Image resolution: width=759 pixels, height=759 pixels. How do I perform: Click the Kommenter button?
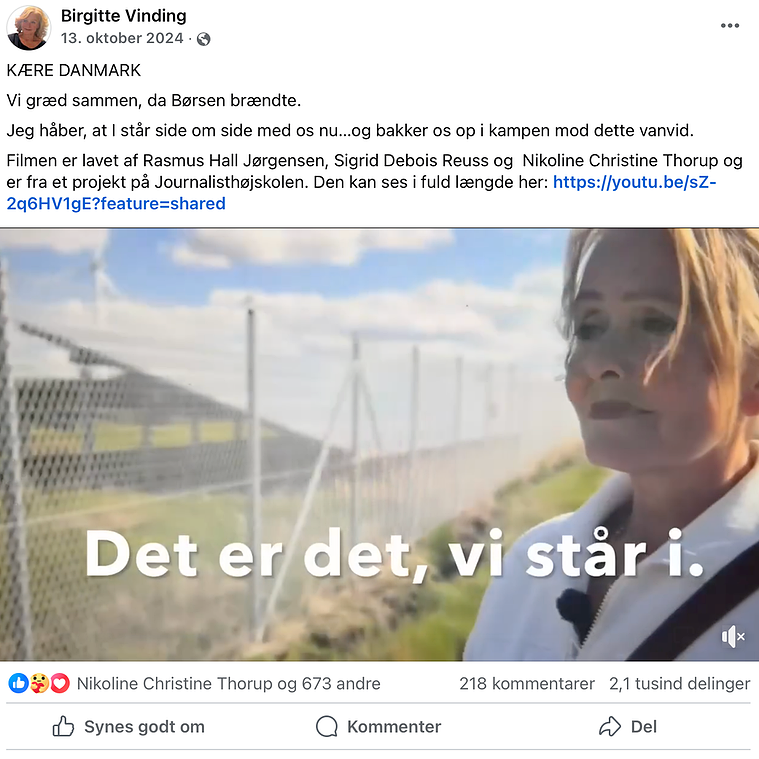point(379,727)
